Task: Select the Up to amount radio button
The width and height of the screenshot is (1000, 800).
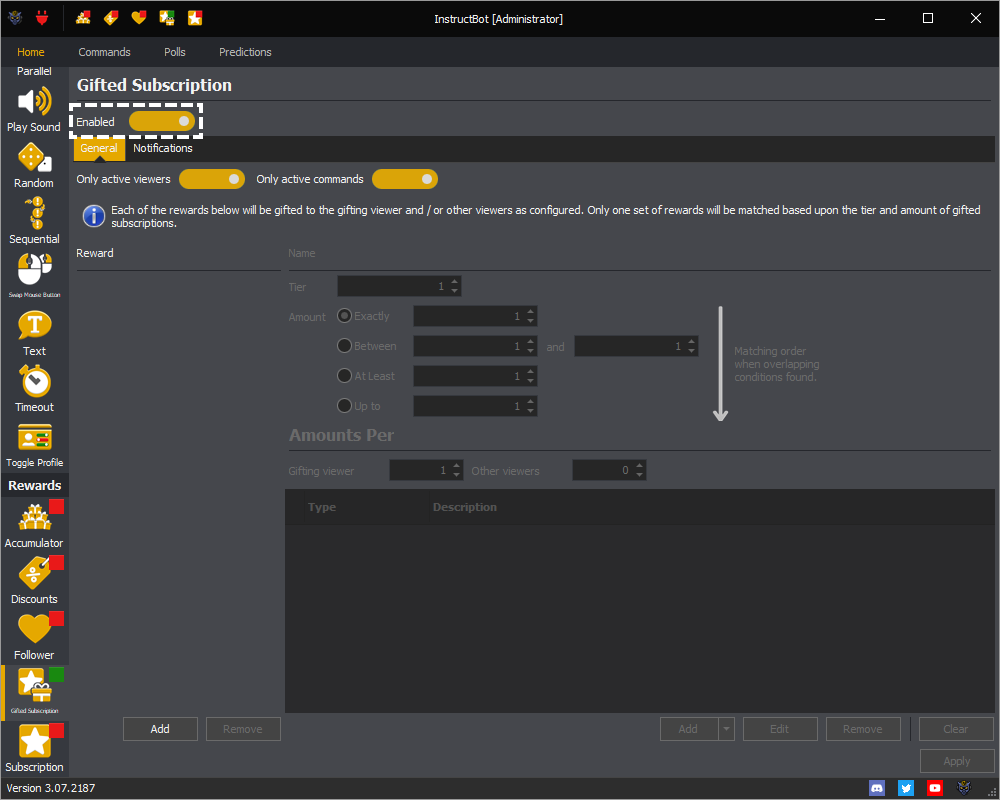Action: tap(344, 406)
